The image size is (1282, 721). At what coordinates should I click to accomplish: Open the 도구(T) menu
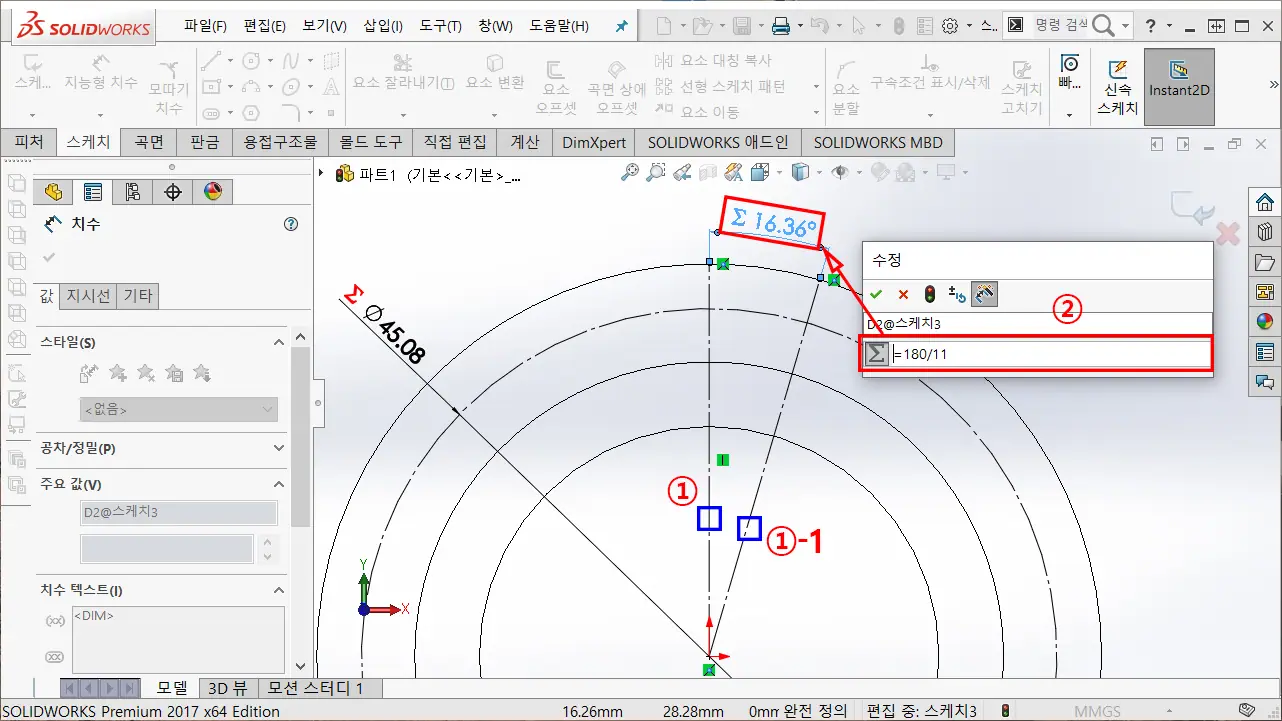point(440,26)
